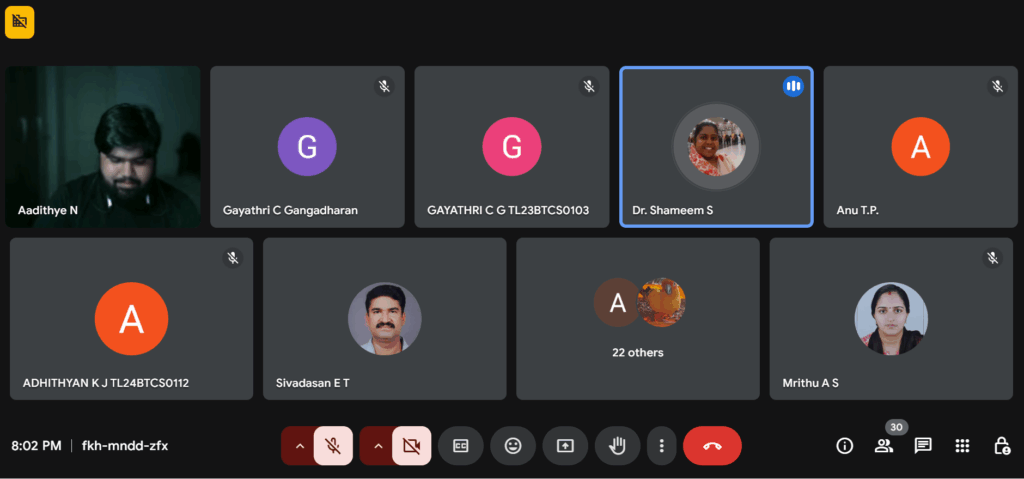Click the brown A avatar in 22 others tile
Viewport: 1024px width, 479px height.
[617, 302]
